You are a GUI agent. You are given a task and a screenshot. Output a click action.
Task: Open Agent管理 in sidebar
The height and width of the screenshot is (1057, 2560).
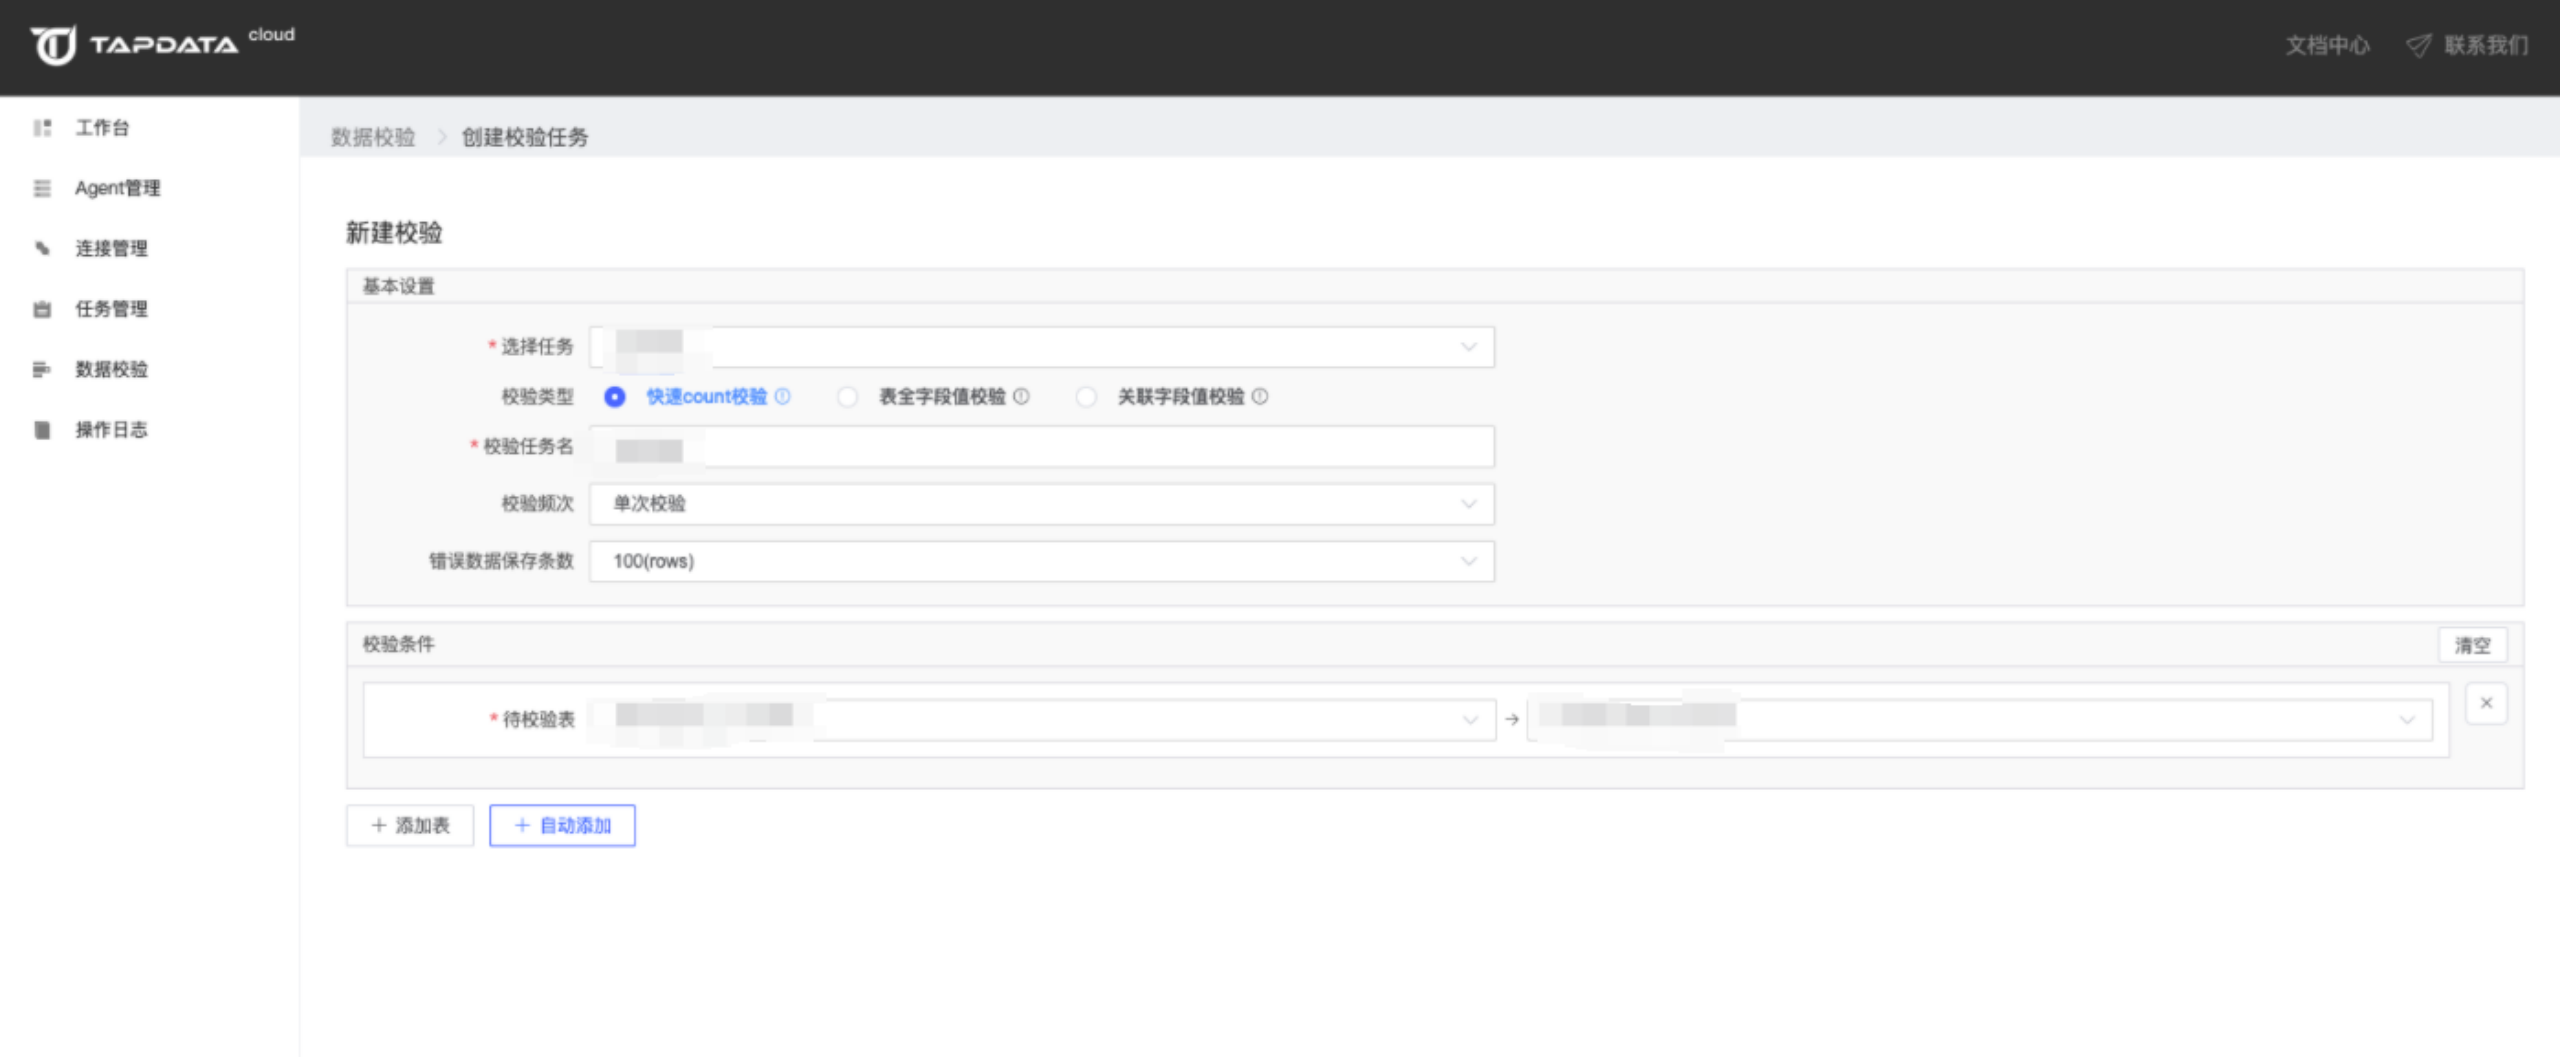117,188
